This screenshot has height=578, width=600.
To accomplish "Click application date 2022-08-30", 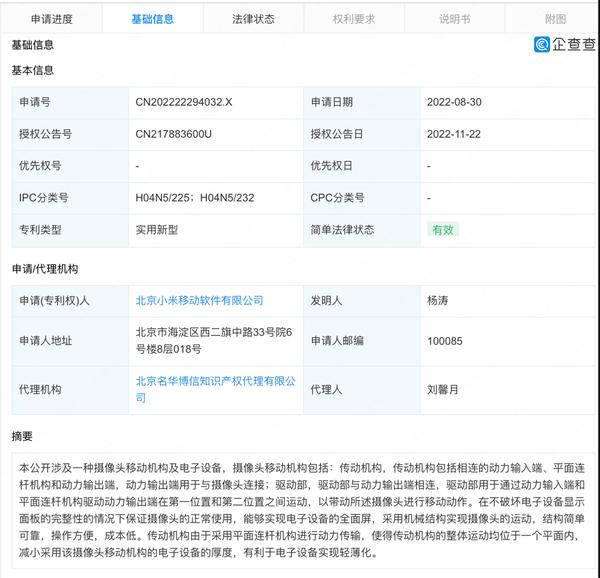I will point(454,102).
